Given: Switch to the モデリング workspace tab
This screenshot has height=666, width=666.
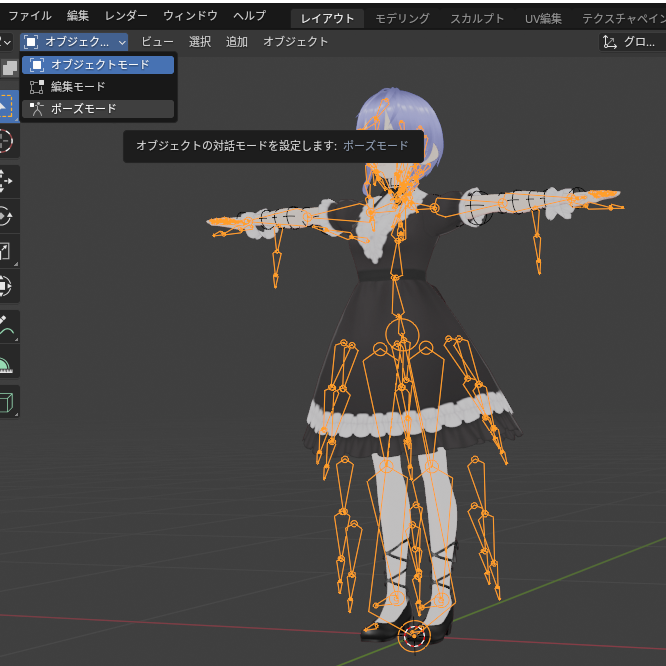Looking at the screenshot, I should point(402,19).
